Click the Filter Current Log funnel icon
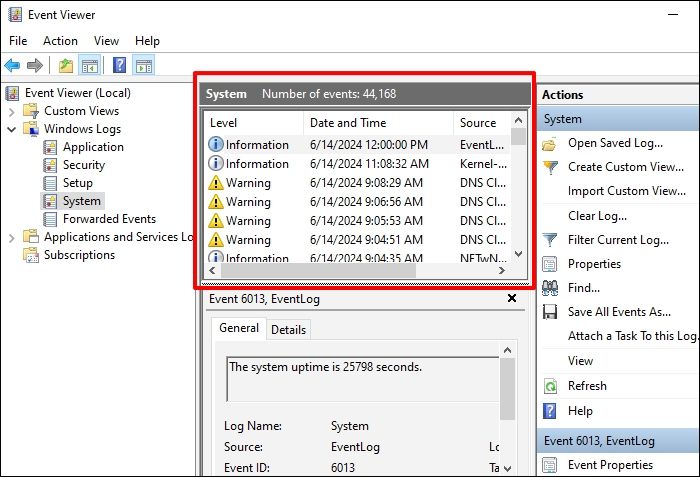 [550, 240]
